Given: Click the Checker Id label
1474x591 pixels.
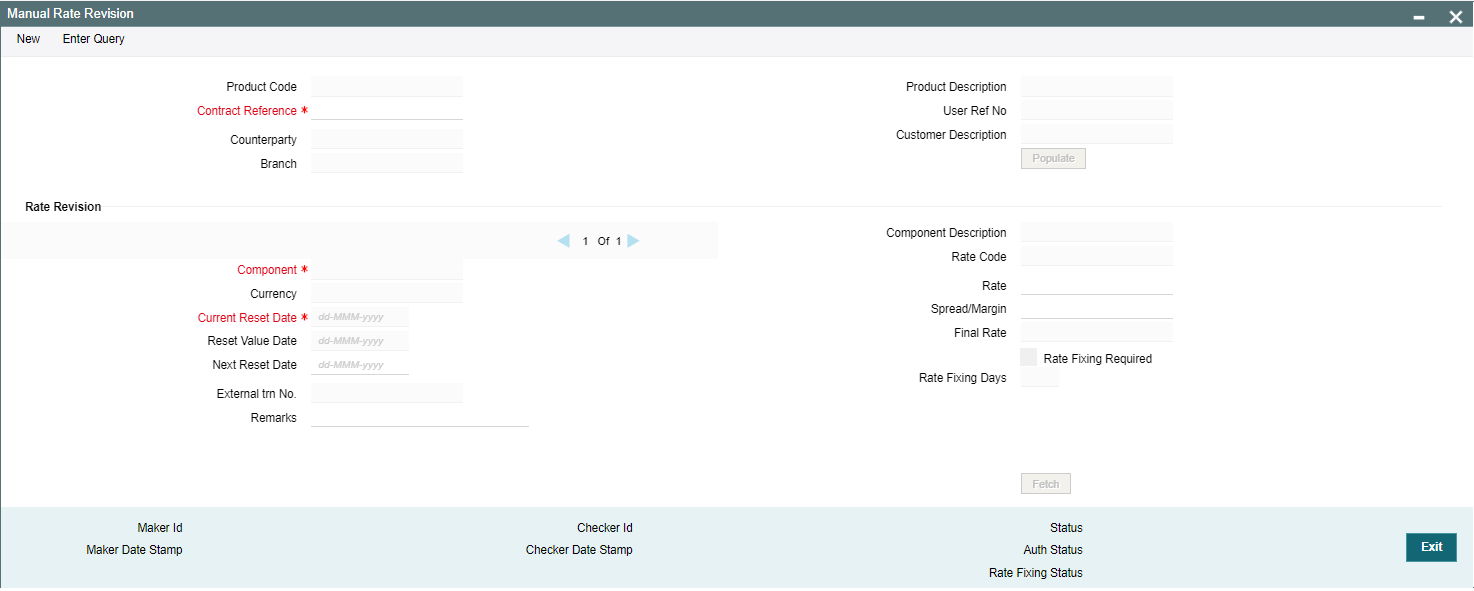Looking at the screenshot, I should click(x=605, y=528).
